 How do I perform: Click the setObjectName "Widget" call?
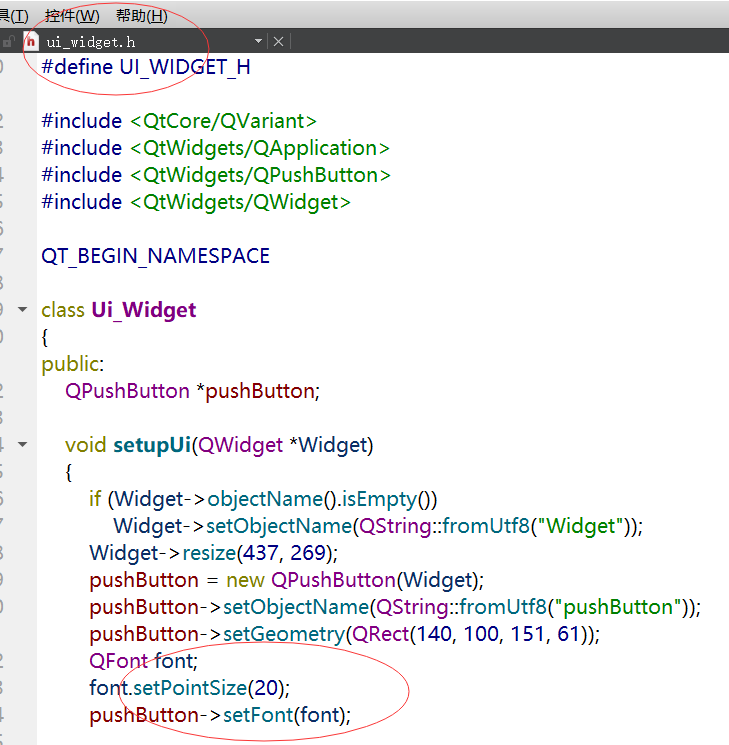click(x=378, y=526)
